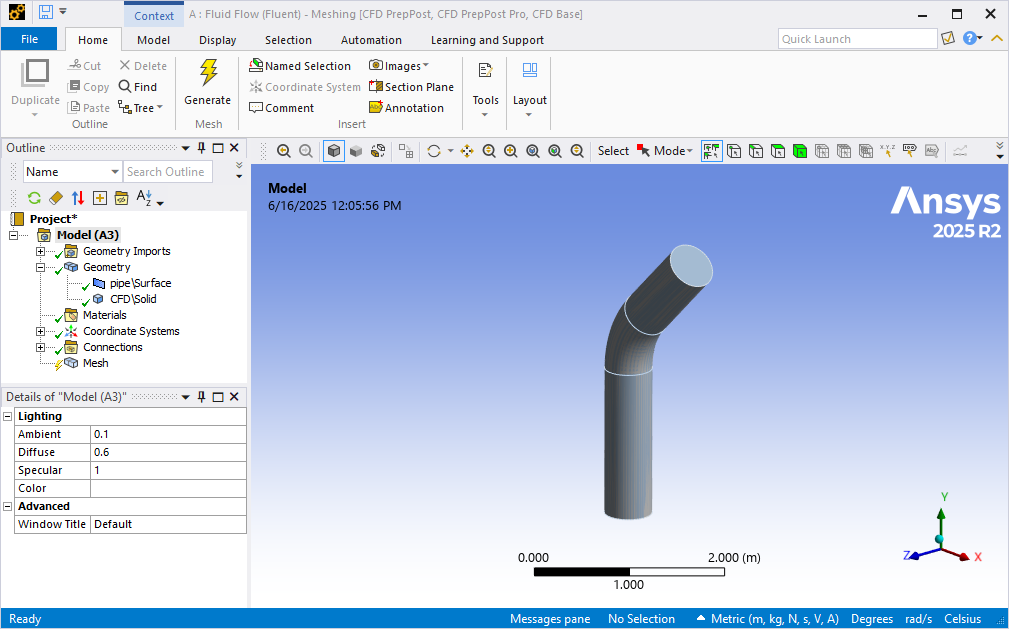The width and height of the screenshot is (1009, 629).
Task: Select the Mesh item in the tree
Action: point(95,363)
